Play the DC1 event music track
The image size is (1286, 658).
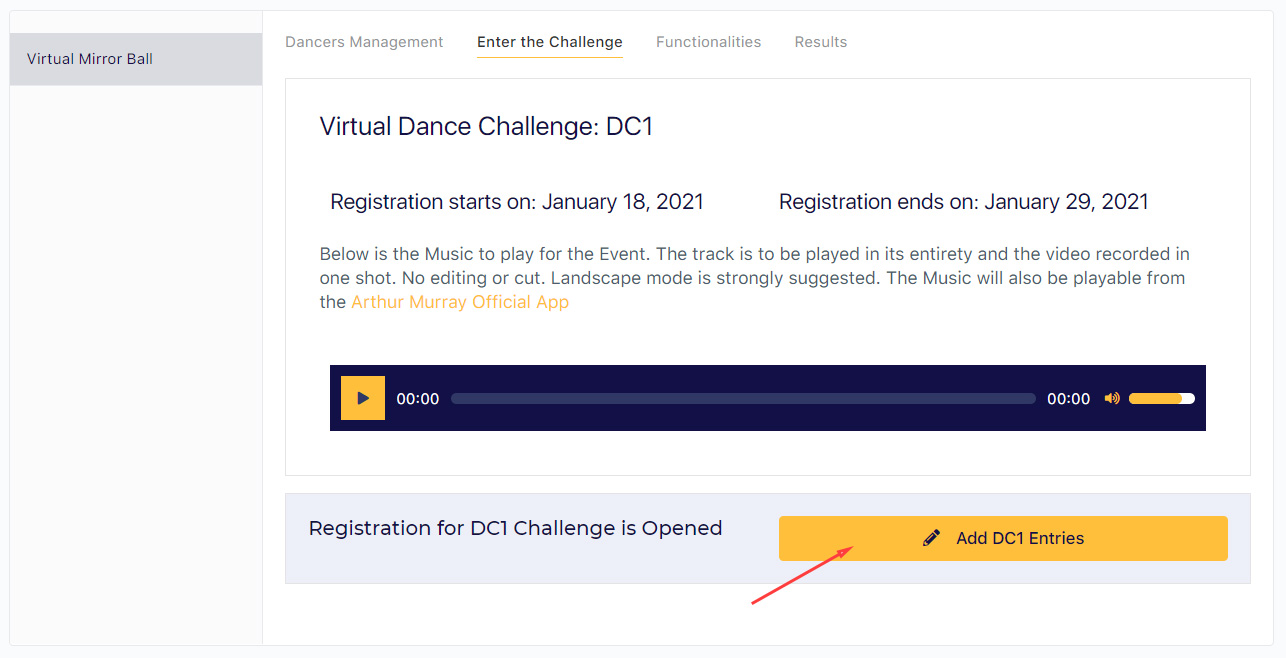tap(363, 398)
